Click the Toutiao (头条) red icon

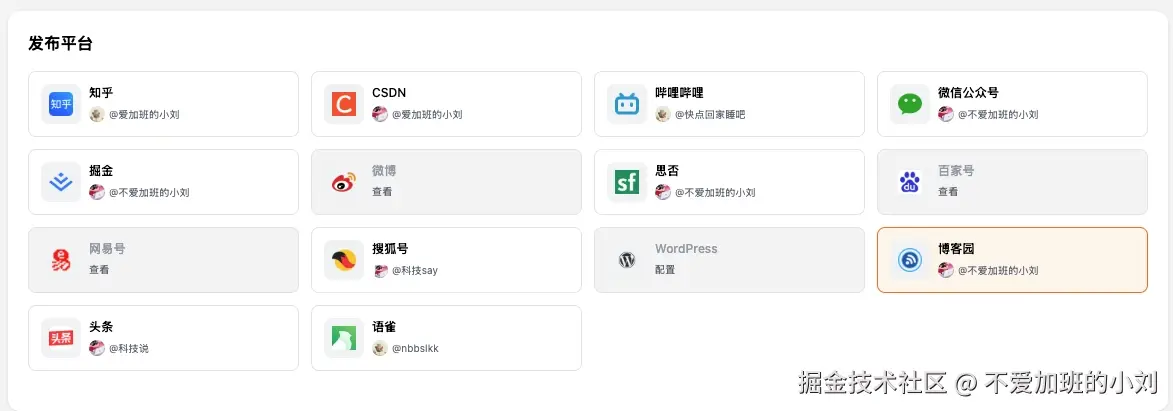pyautogui.click(x=61, y=338)
